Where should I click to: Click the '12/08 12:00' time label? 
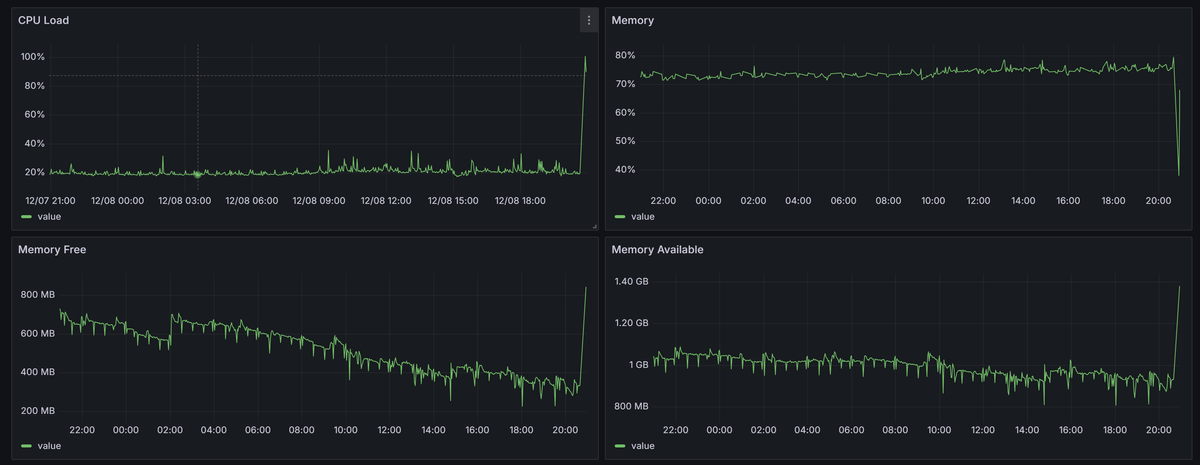coord(386,200)
